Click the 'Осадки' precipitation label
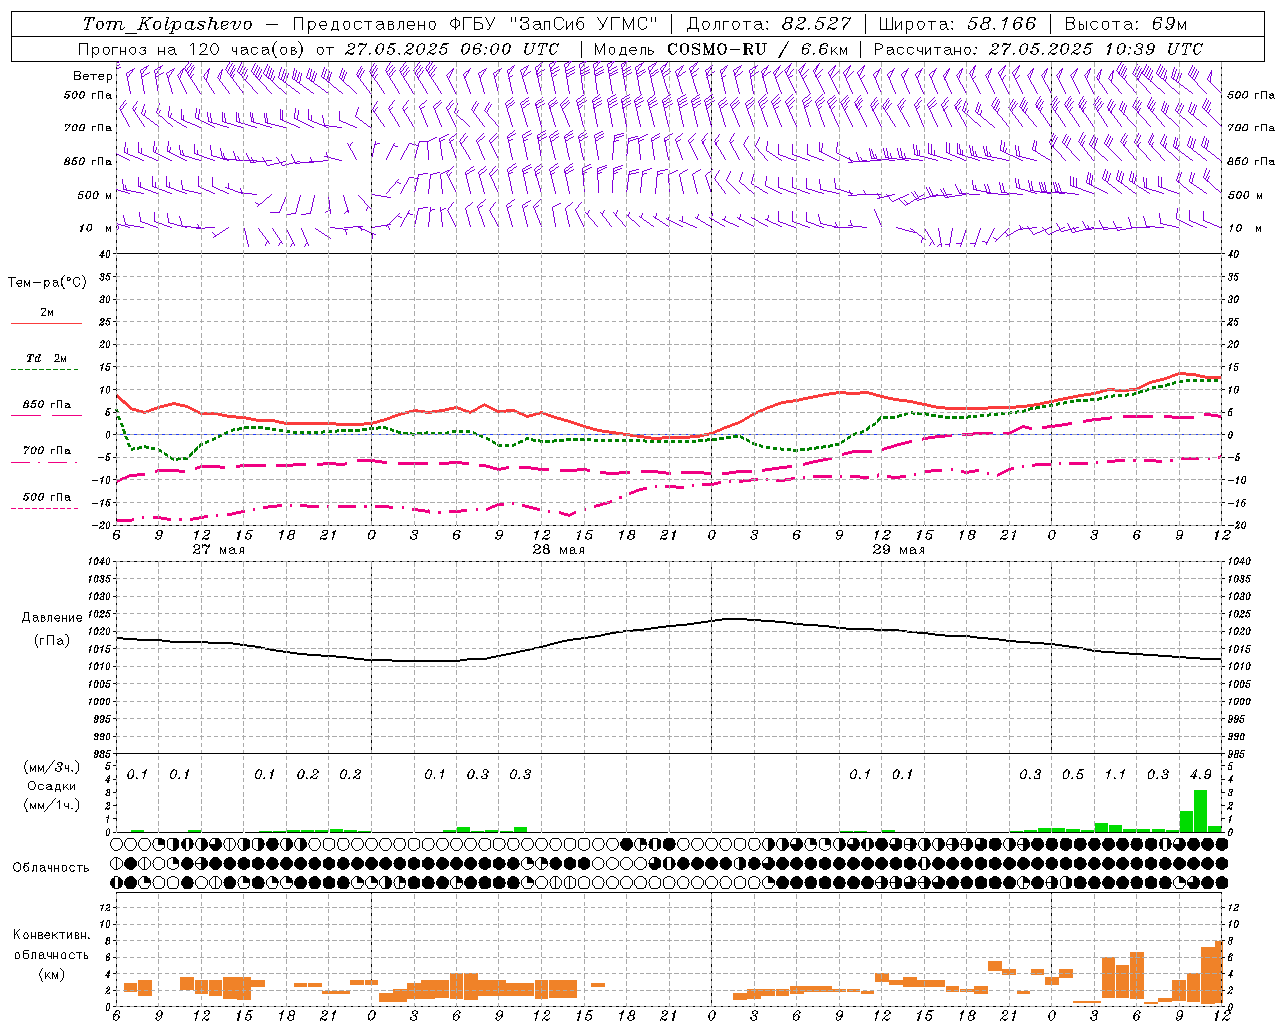1280x1024 pixels. (x=51, y=786)
